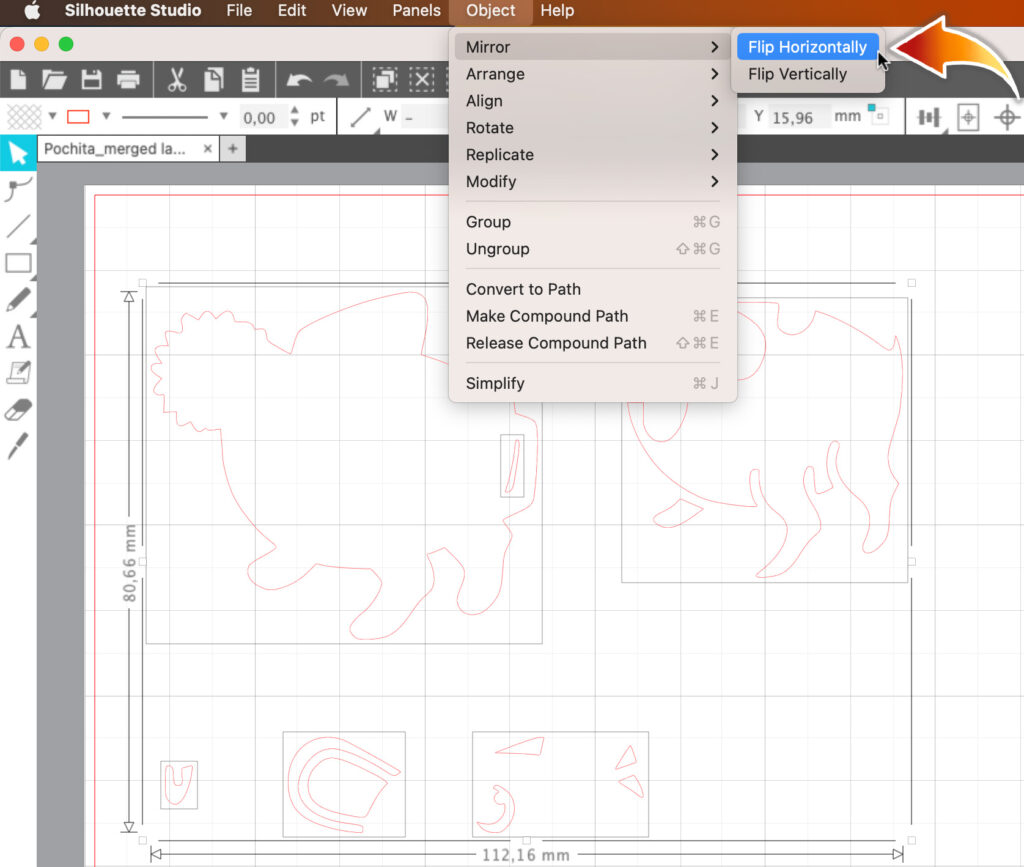
Task: Close the Pochita_merged document tab
Action: (x=206, y=148)
